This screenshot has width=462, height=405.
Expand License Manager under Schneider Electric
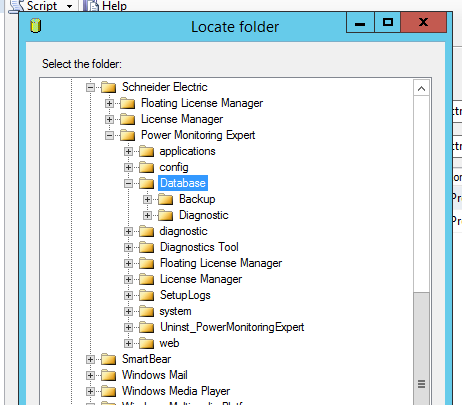click(109, 119)
